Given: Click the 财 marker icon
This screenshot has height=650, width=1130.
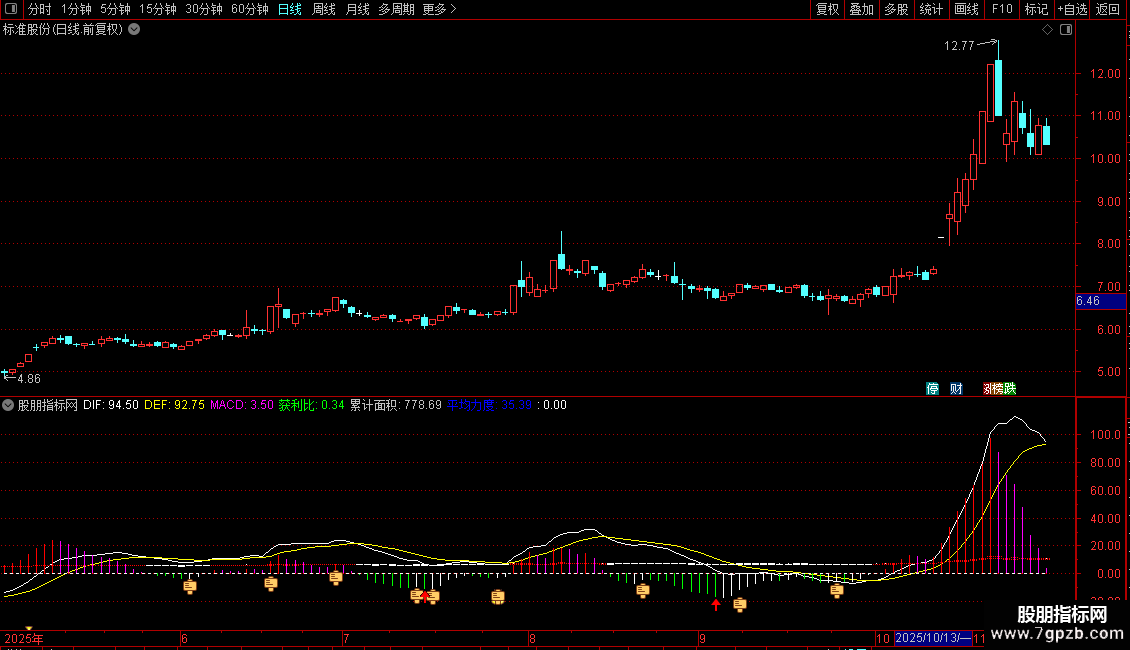Looking at the screenshot, I should click(x=956, y=388).
